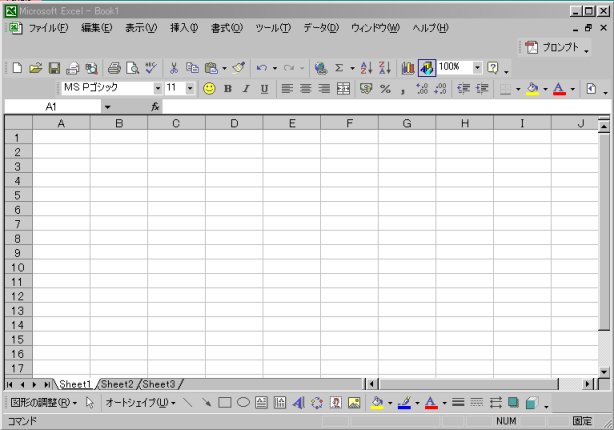Open the 表示(V) menu
This screenshot has height=430, width=614.
pyautogui.click(x=141, y=28)
